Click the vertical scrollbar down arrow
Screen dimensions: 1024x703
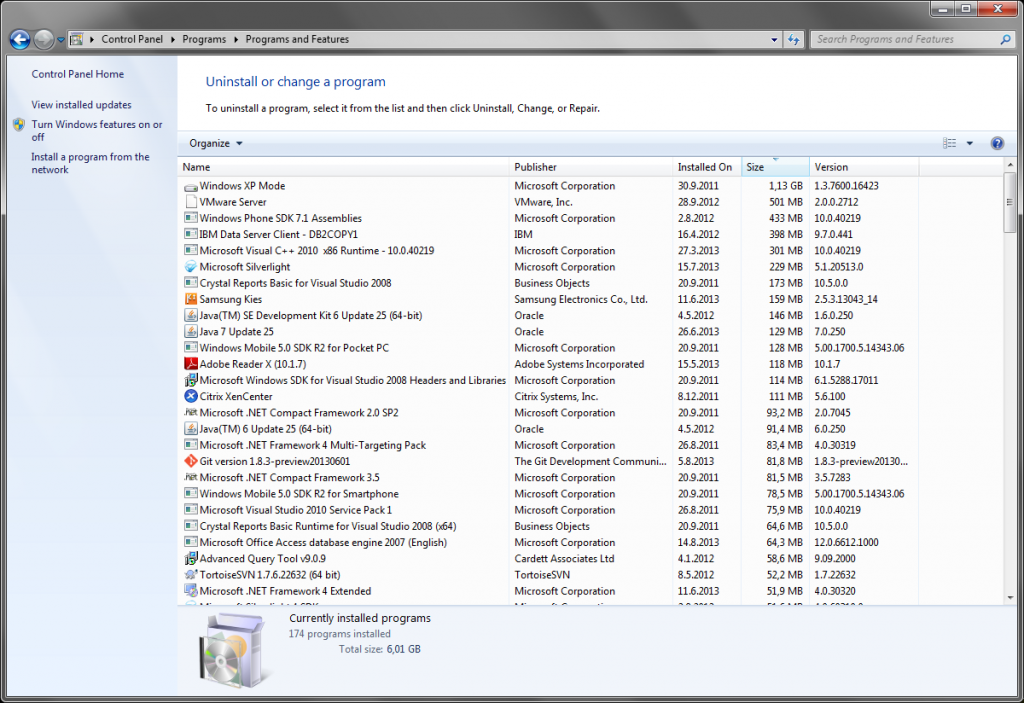pos(1010,598)
